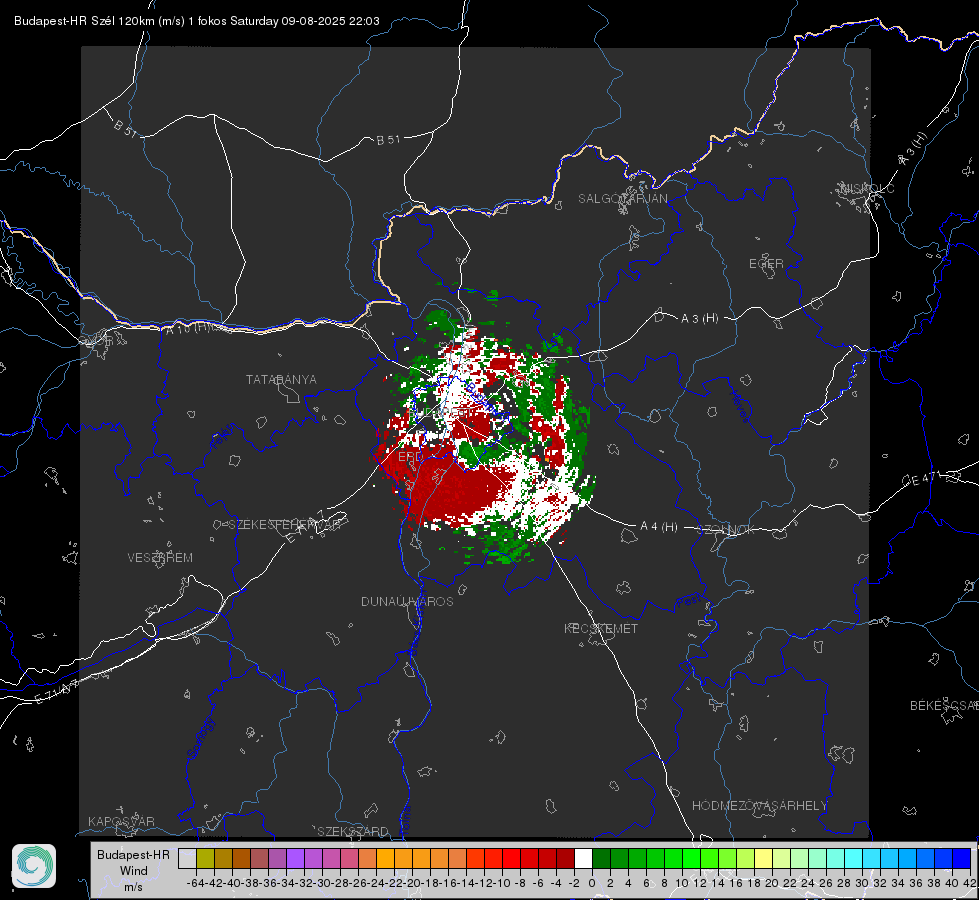Select the KAPOSVÁR city label
Image resolution: width=979 pixels, height=900 pixels.
(121, 821)
